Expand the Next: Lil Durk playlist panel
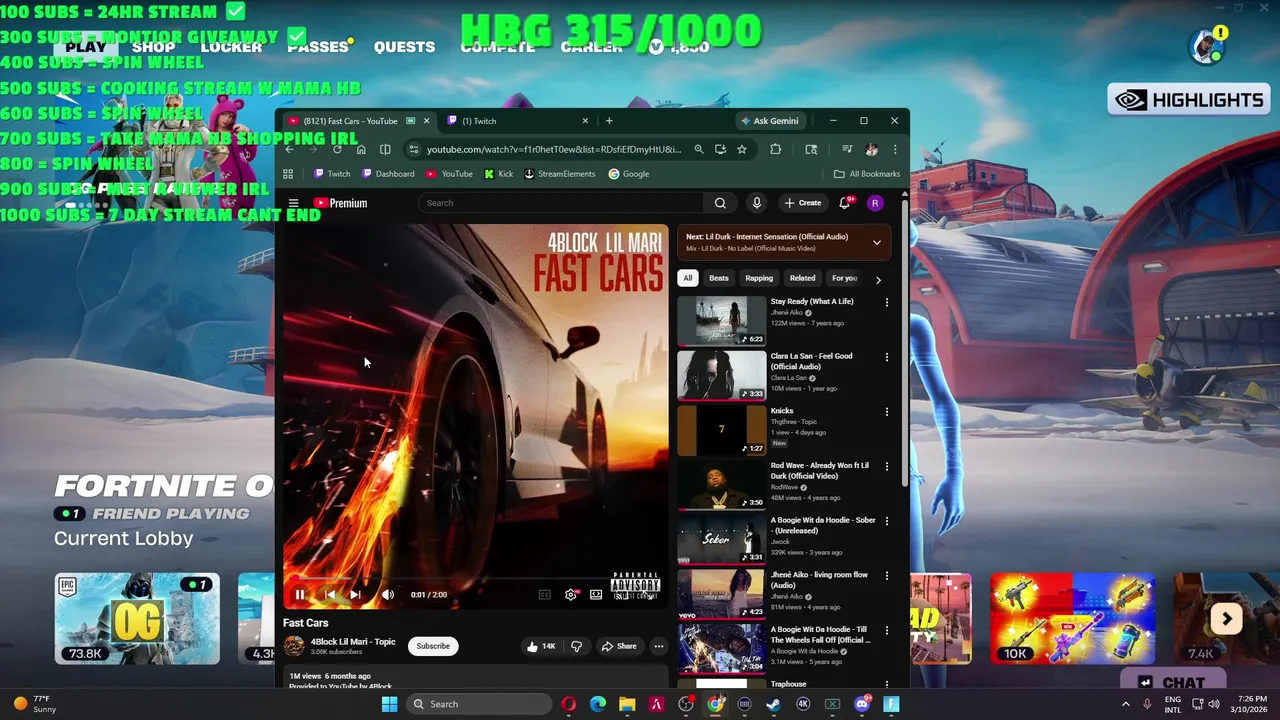Screen dimensions: 1280x720 877,242
